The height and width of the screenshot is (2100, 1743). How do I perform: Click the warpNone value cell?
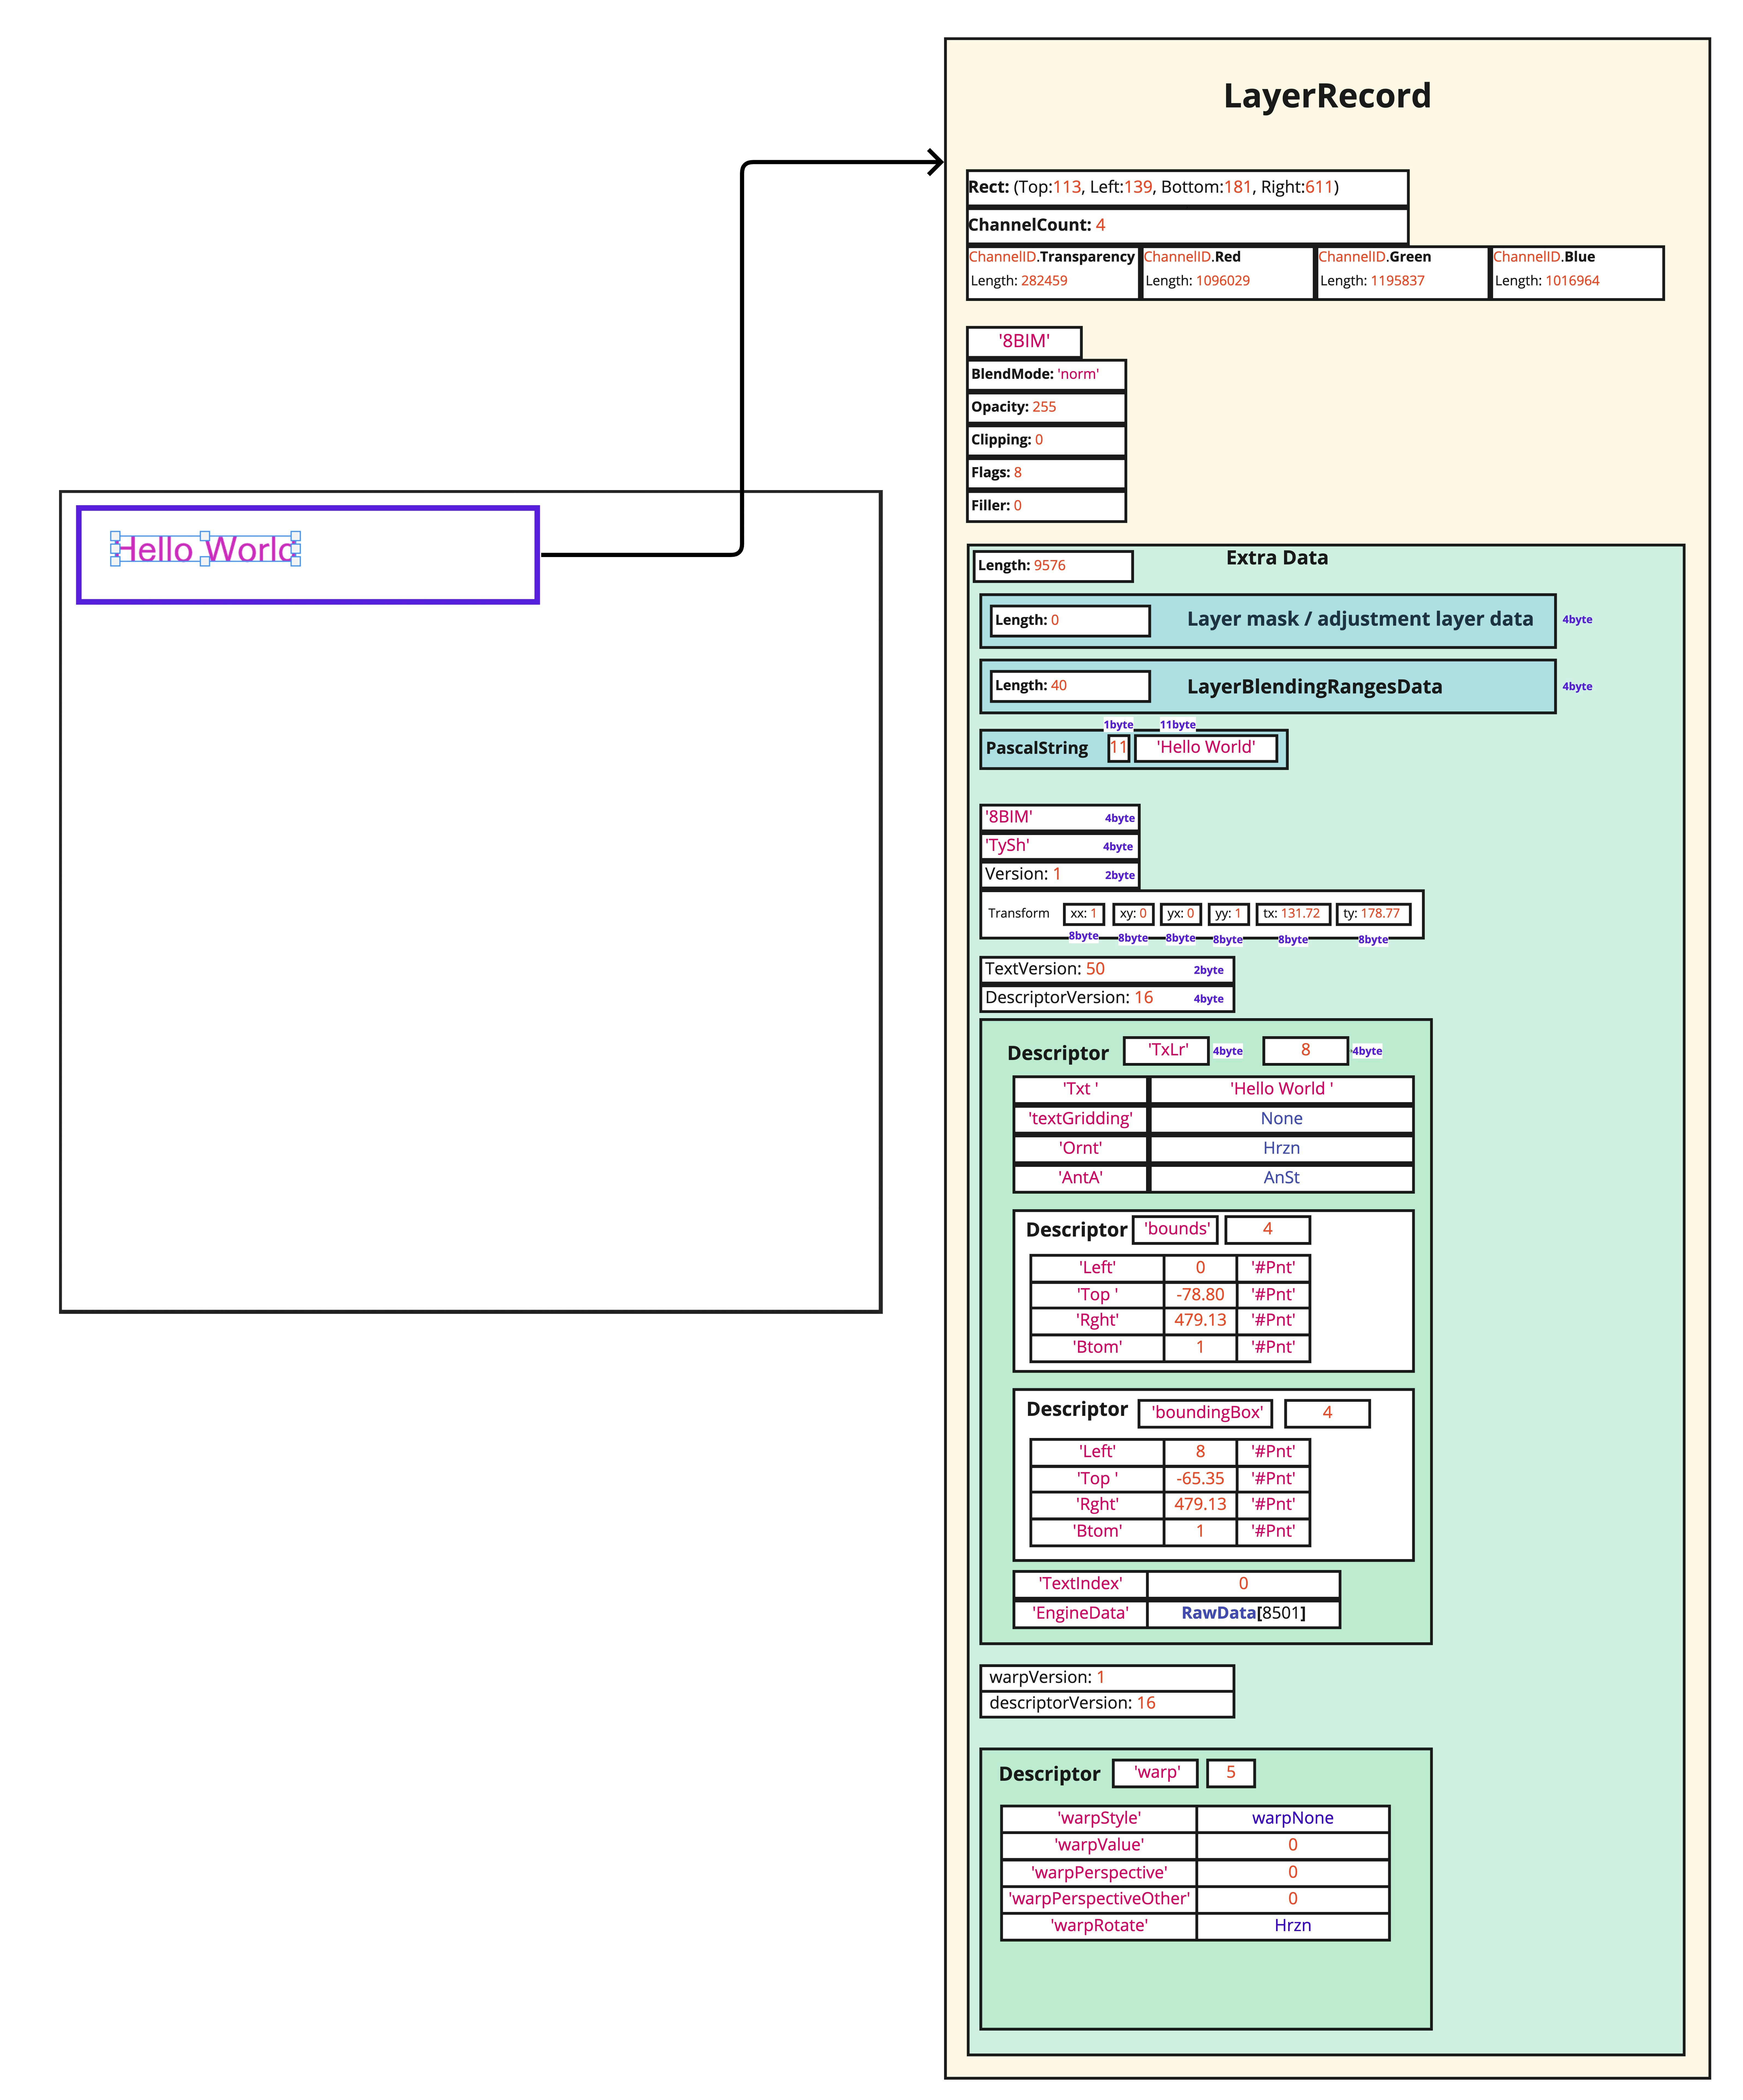tap(1293, 1819)
